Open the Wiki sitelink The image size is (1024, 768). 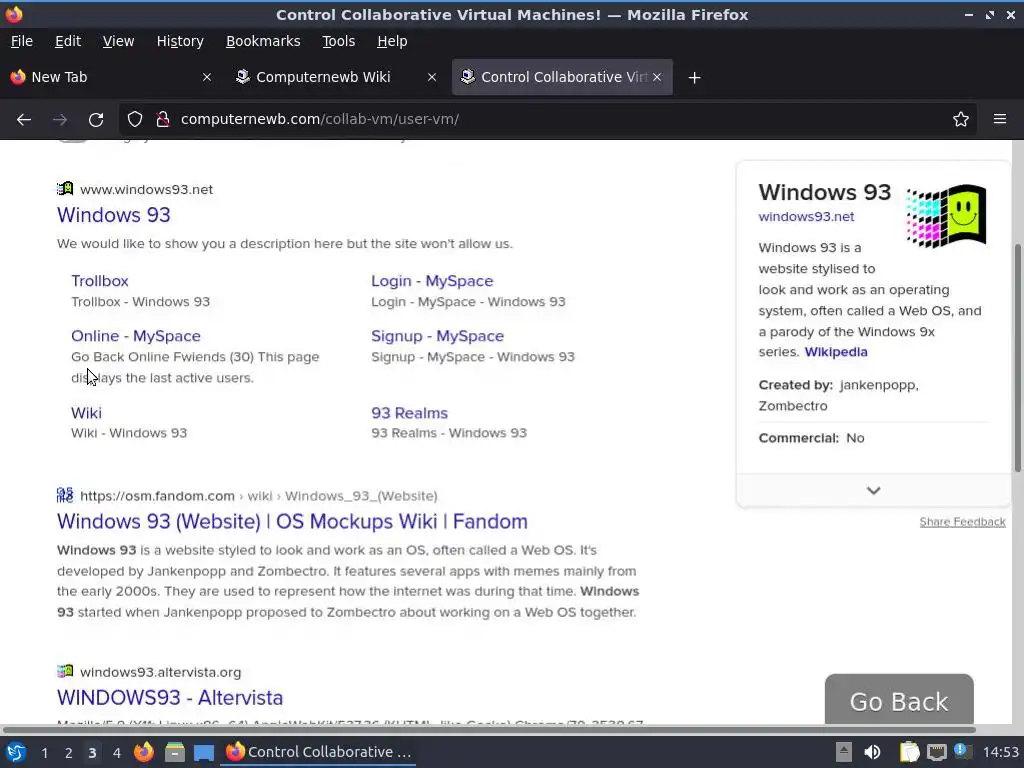[86, 413]
